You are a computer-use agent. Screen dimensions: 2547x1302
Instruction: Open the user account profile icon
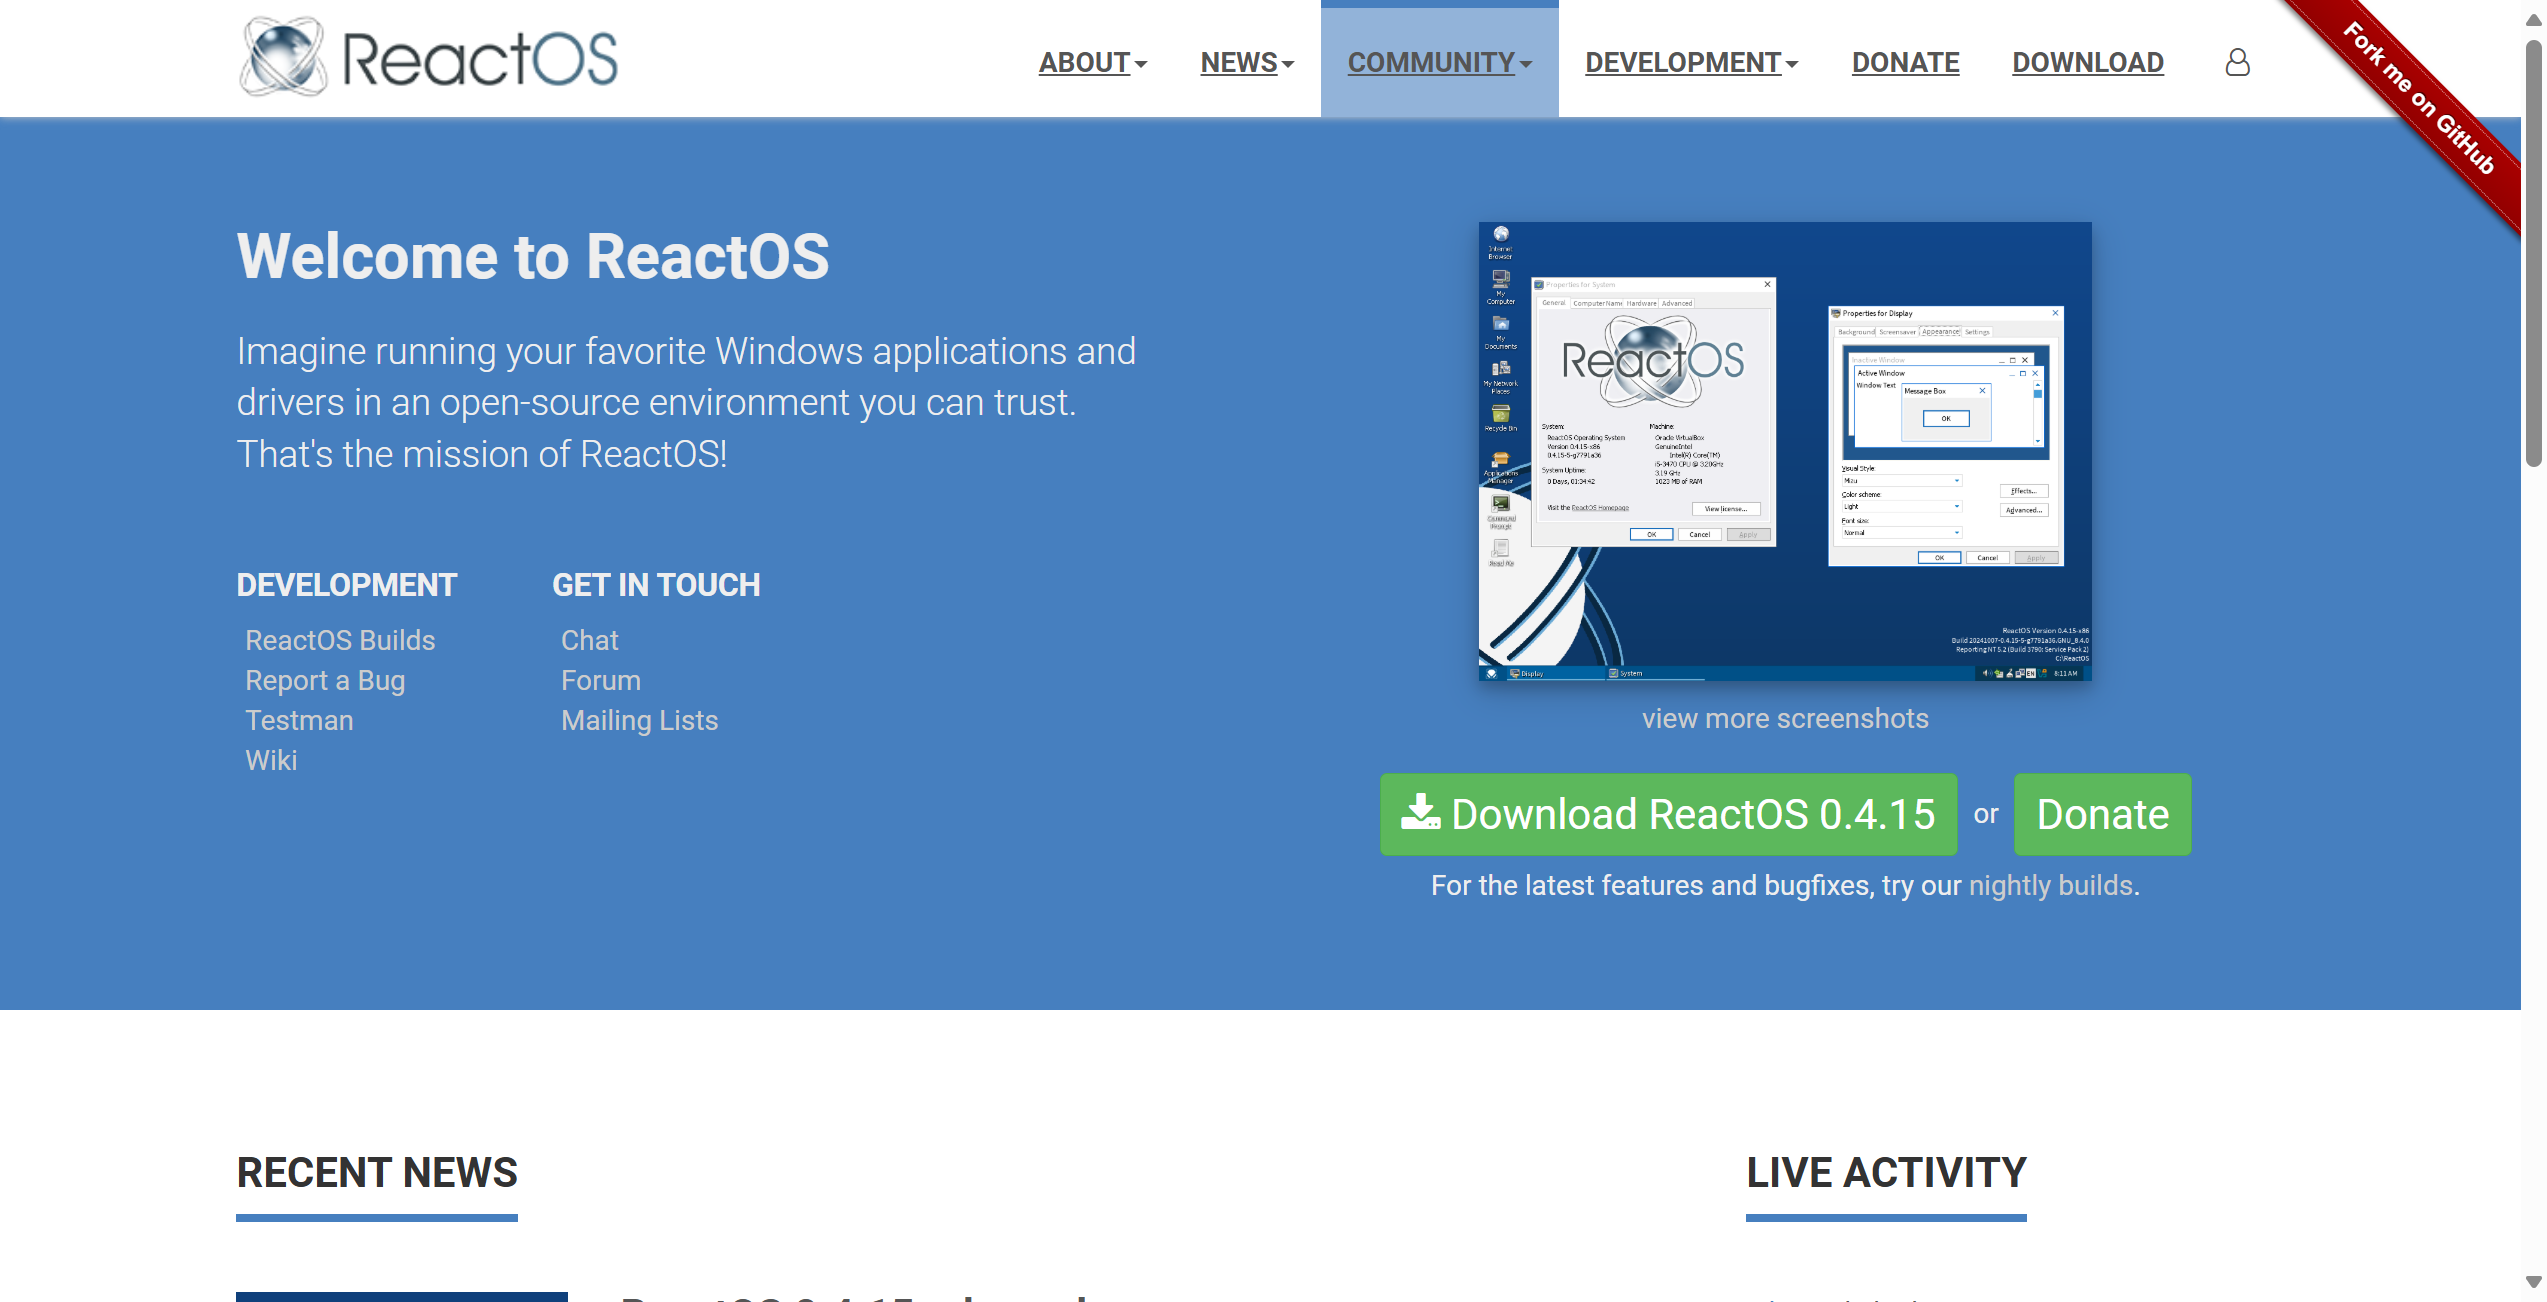(2237, 62)
